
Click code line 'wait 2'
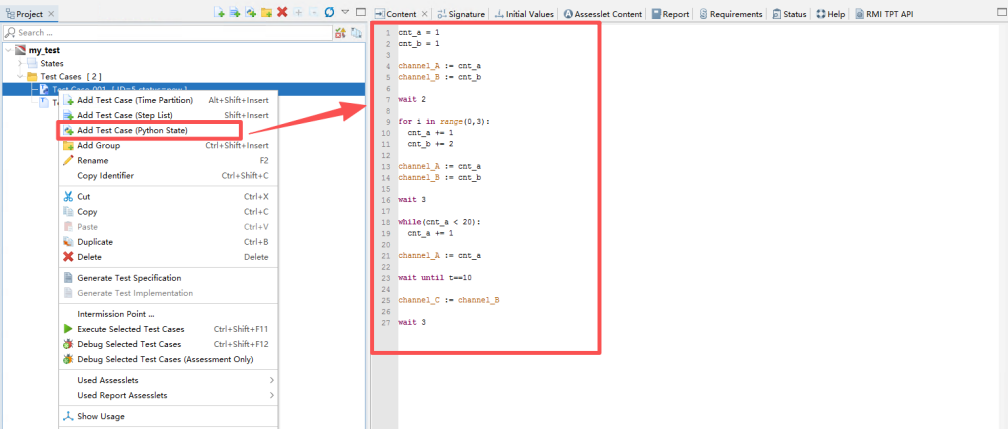[412, 100]
